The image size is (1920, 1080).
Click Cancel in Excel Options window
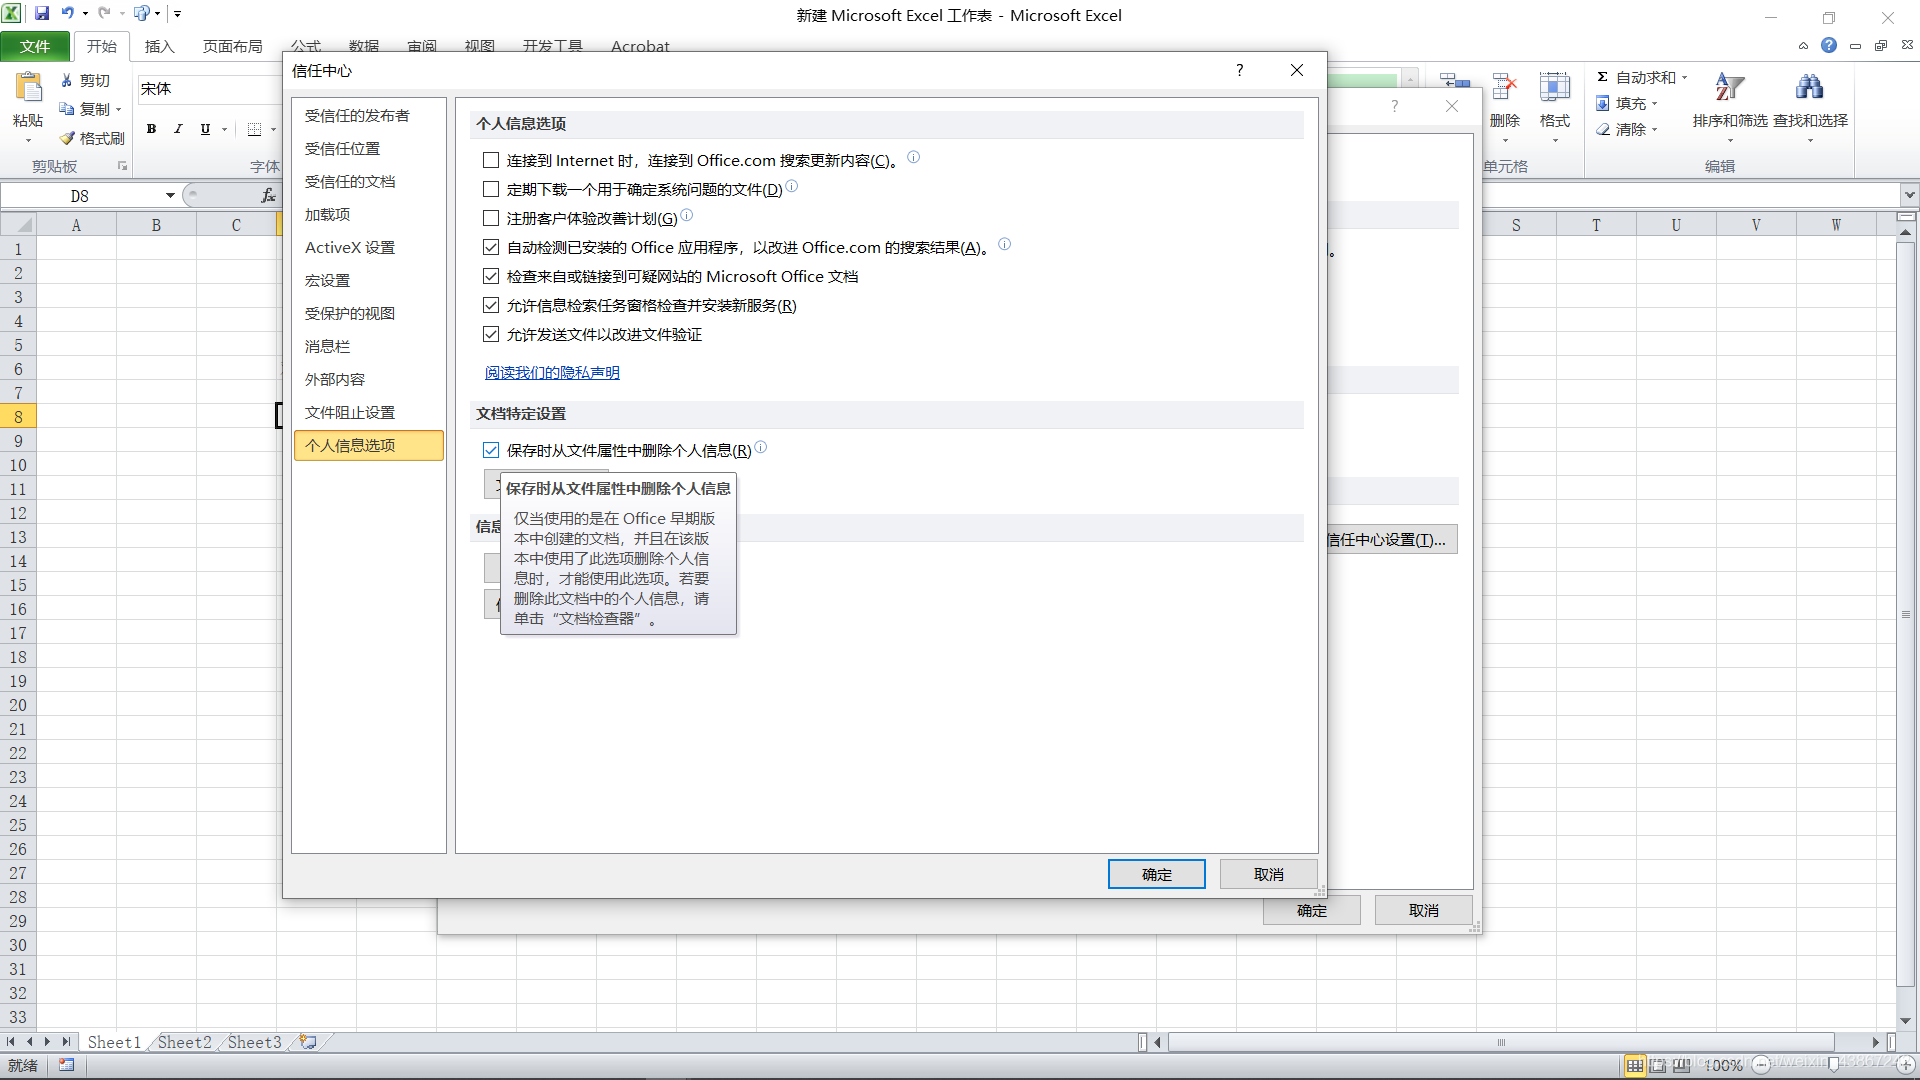(x=1423, y=910)
